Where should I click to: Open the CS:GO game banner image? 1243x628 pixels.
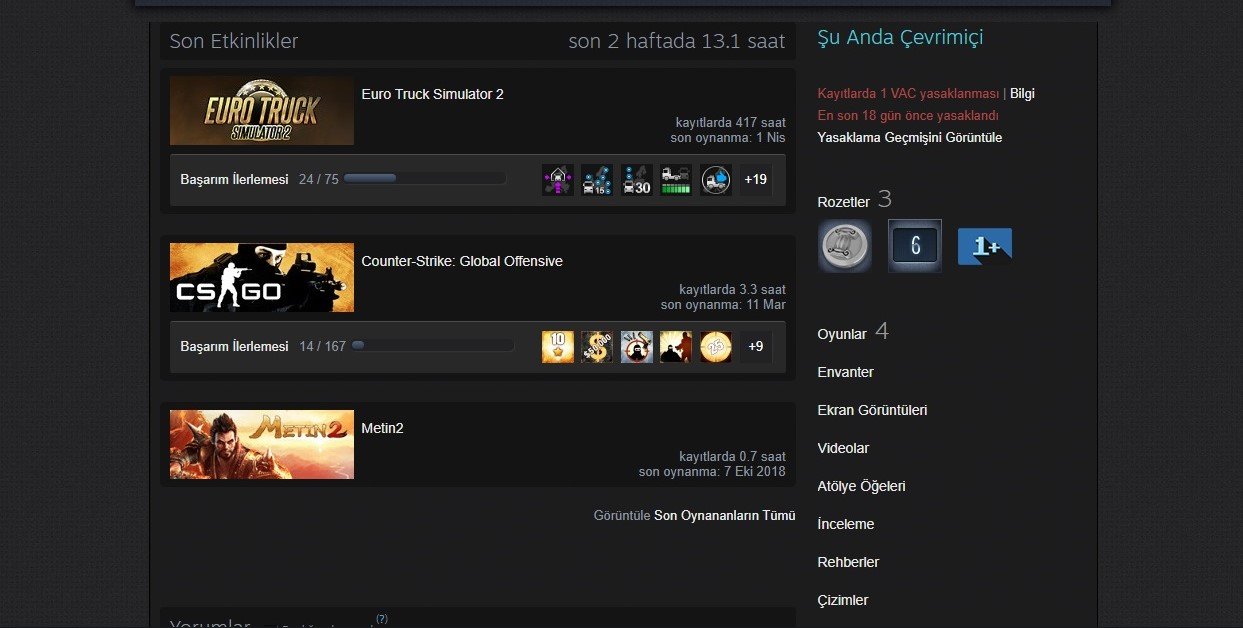(262, 278)
